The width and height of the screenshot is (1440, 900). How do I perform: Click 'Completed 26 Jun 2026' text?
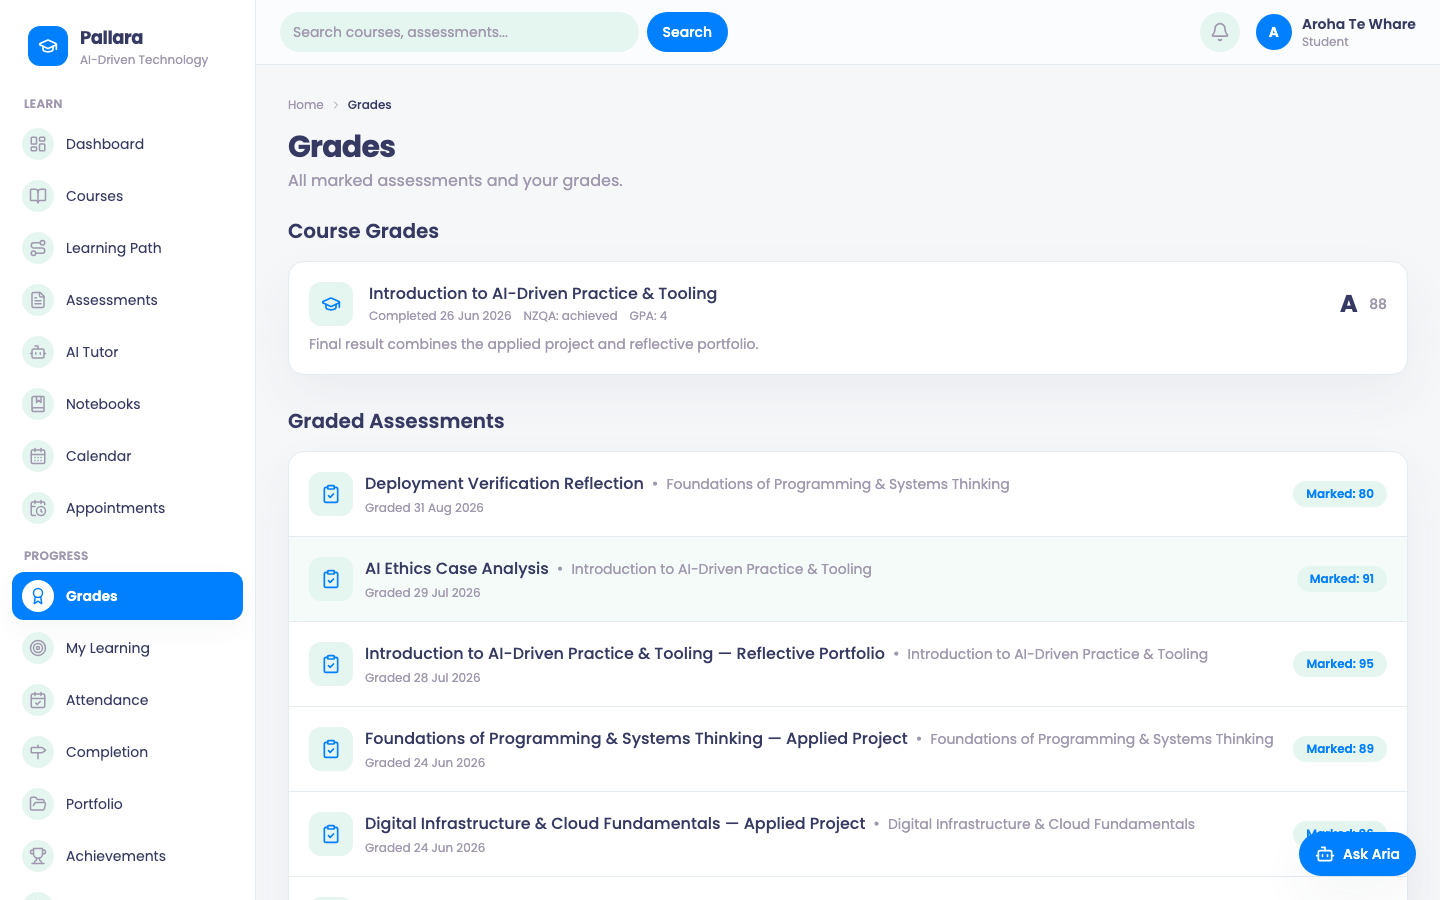click(440, 316)
